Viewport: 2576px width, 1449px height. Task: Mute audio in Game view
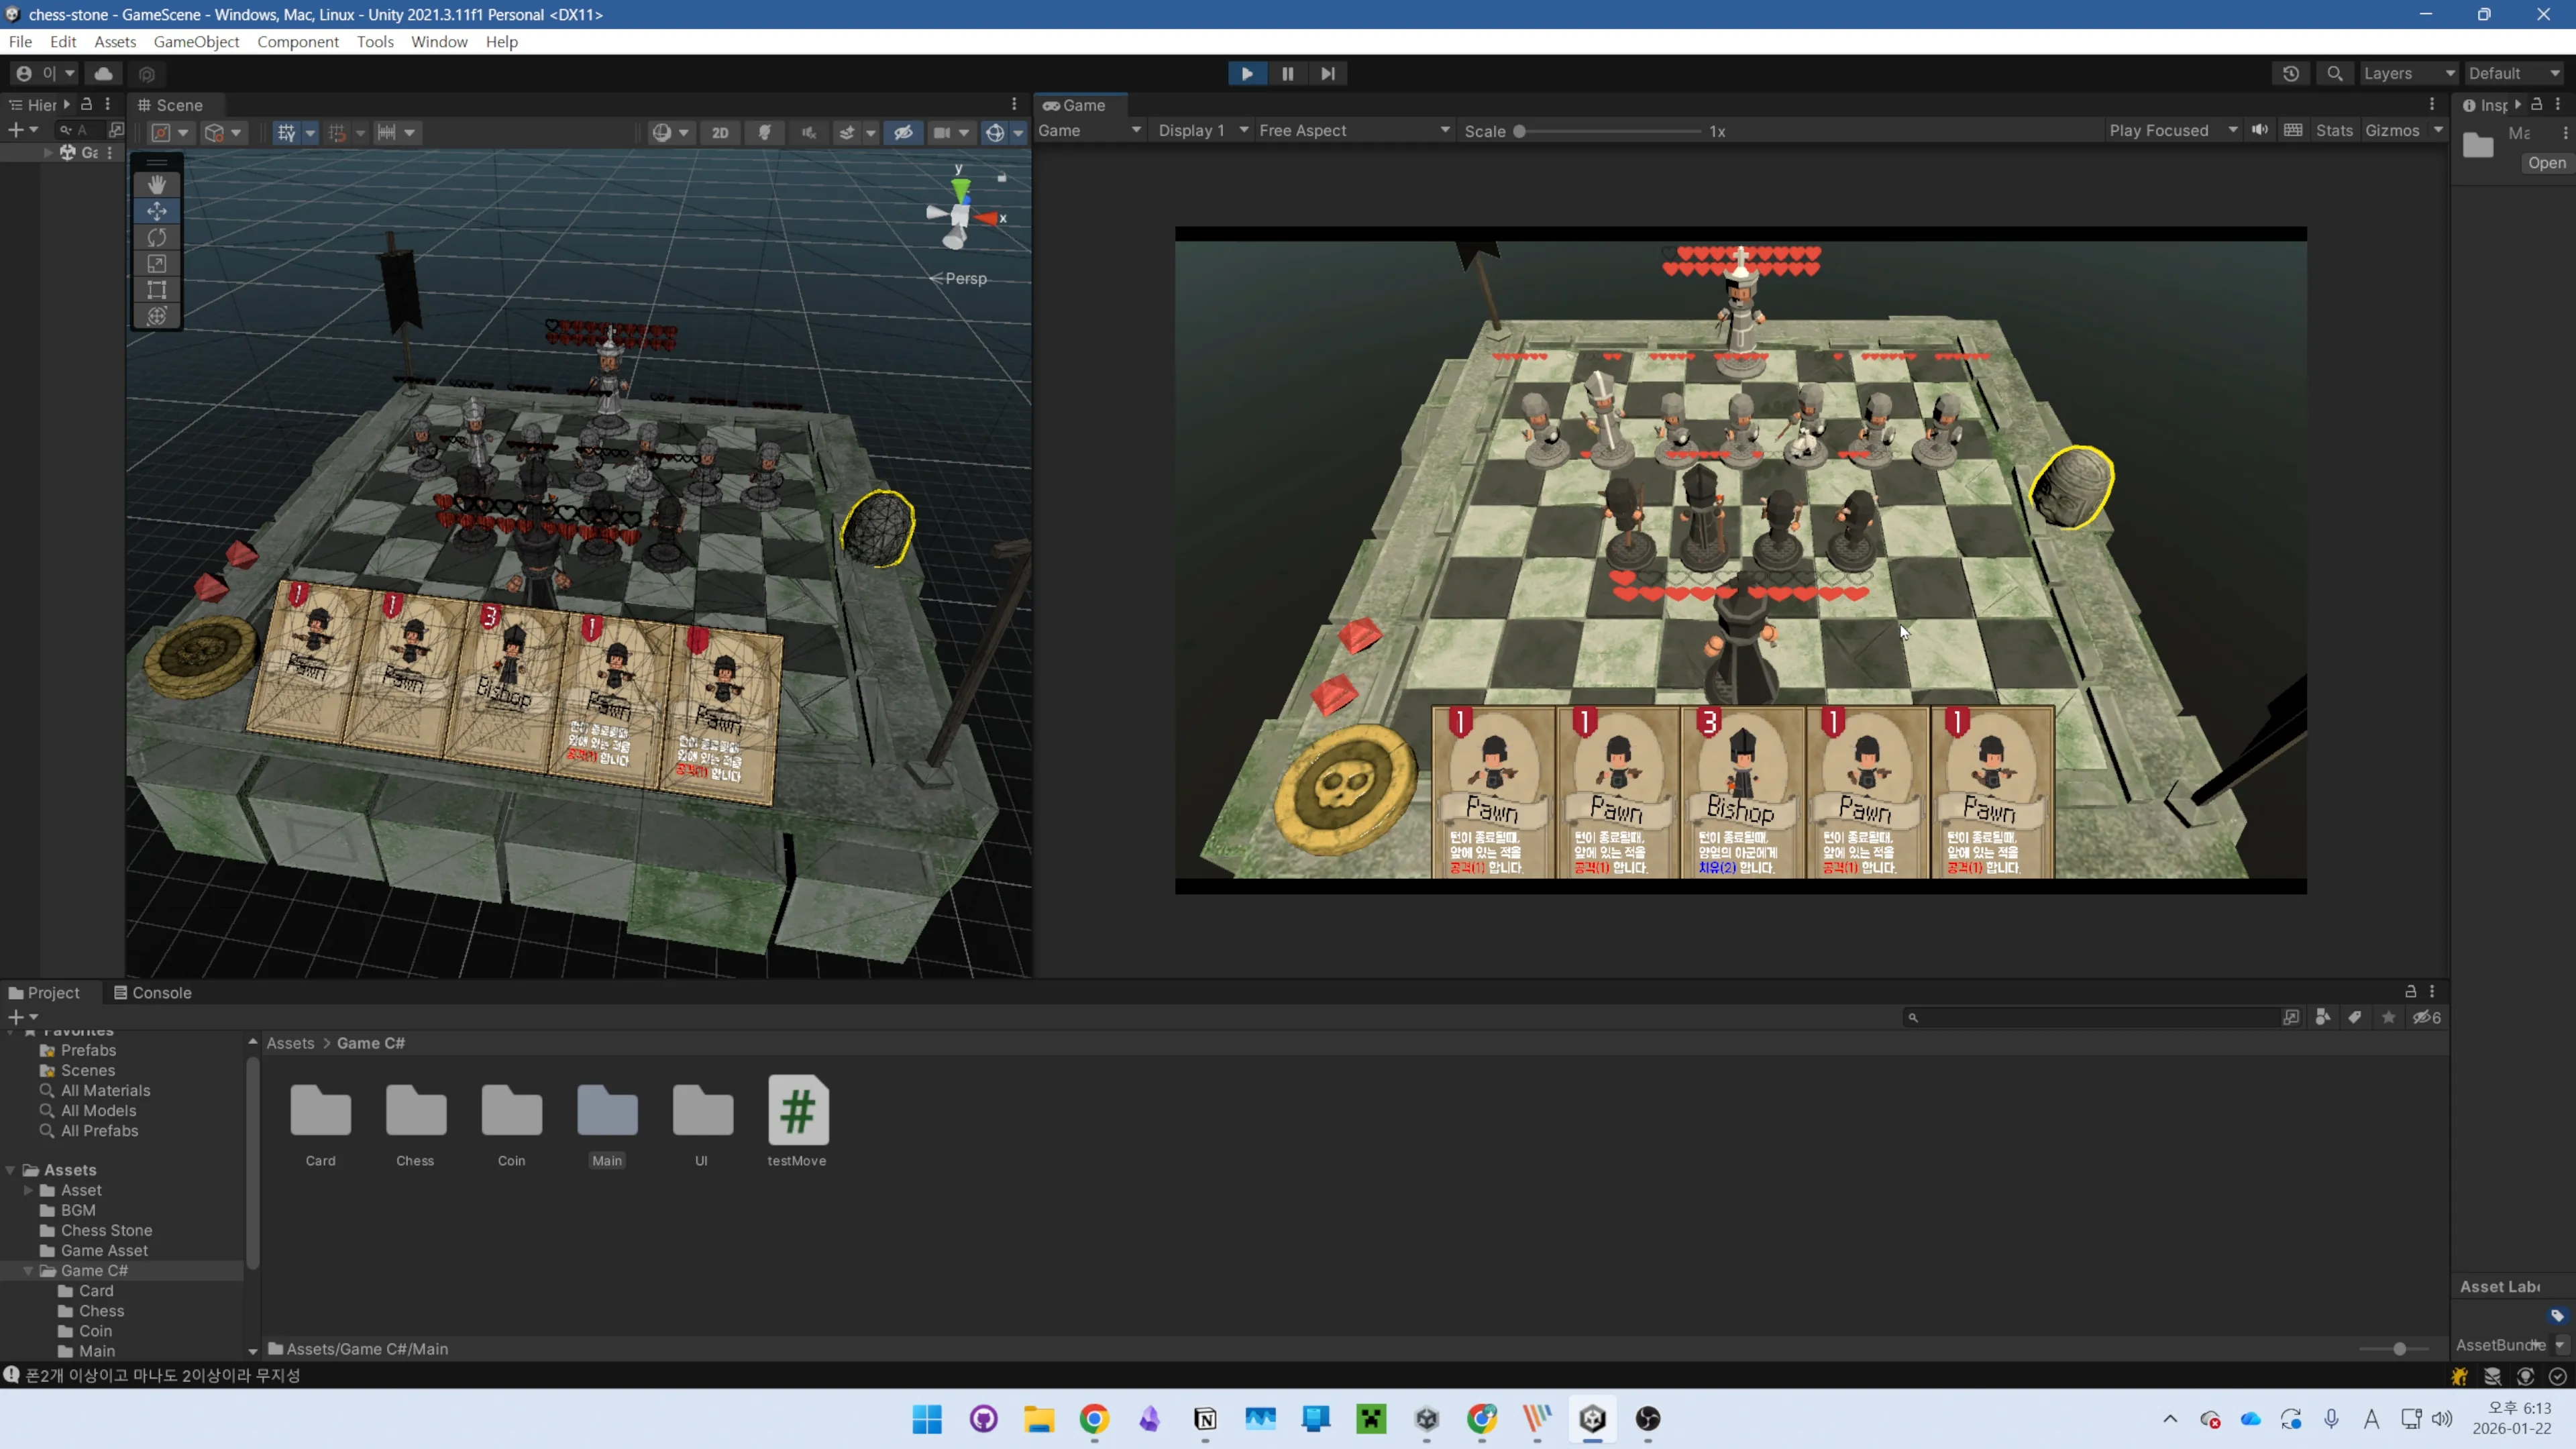click(2259, 130)
